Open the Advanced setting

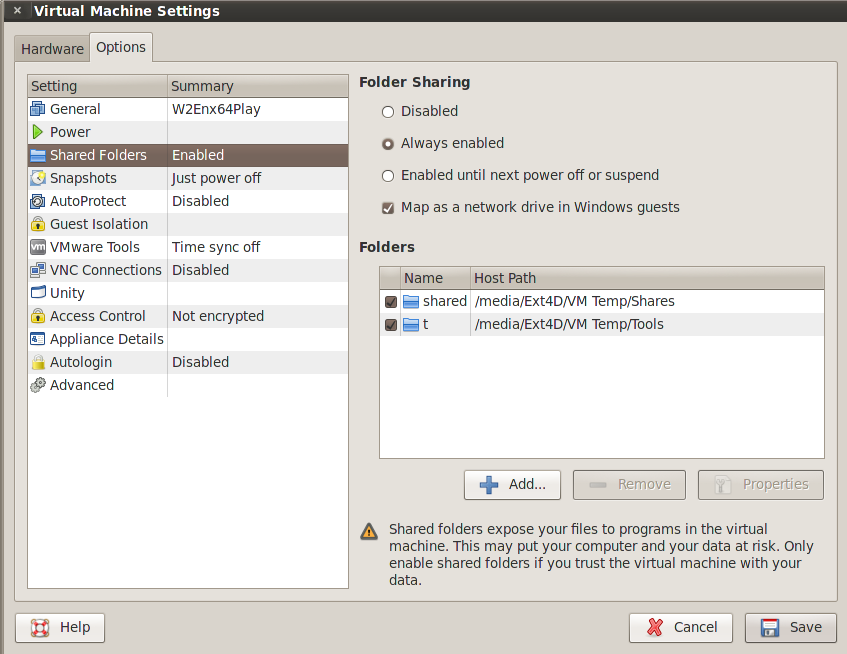[188, 385]
